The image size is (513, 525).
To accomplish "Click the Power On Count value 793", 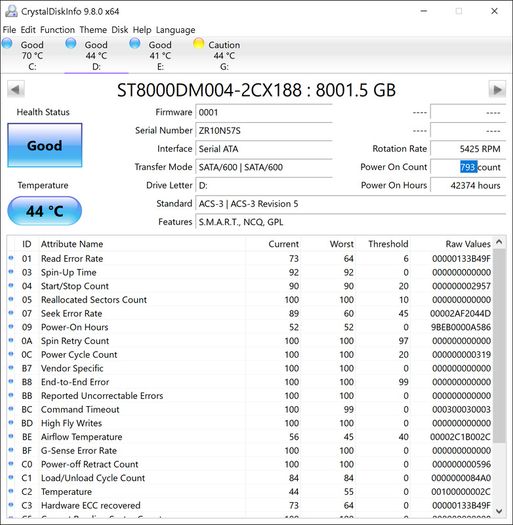I will click(468, 167).
